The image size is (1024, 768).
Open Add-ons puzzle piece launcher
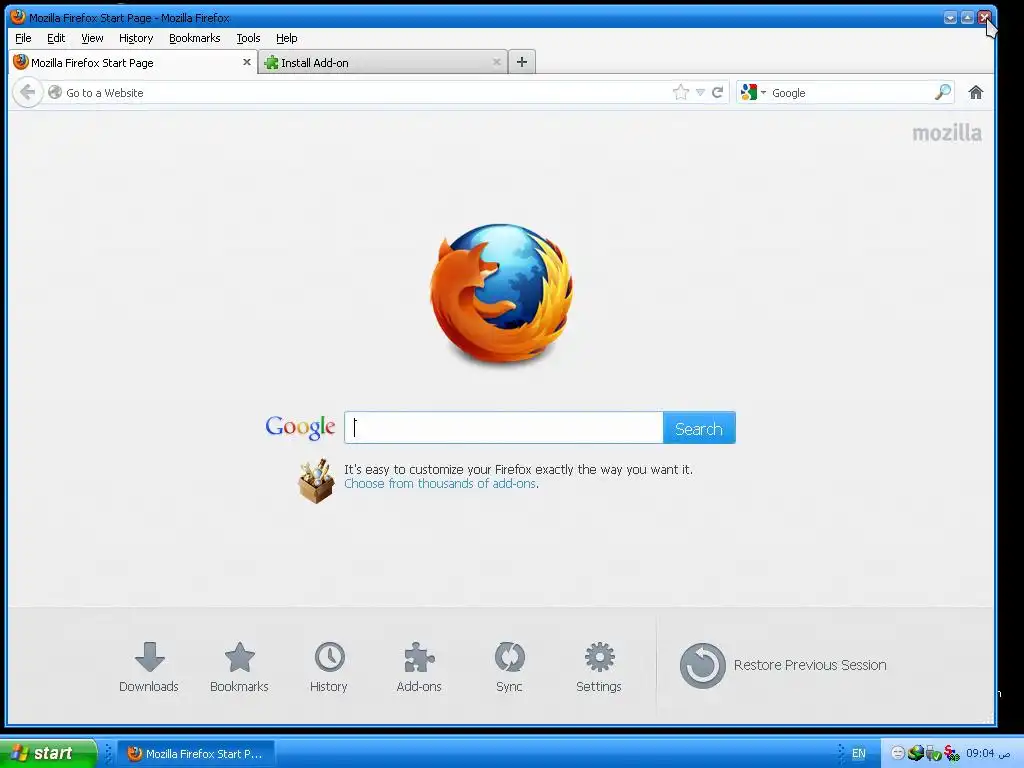[419, 667]
